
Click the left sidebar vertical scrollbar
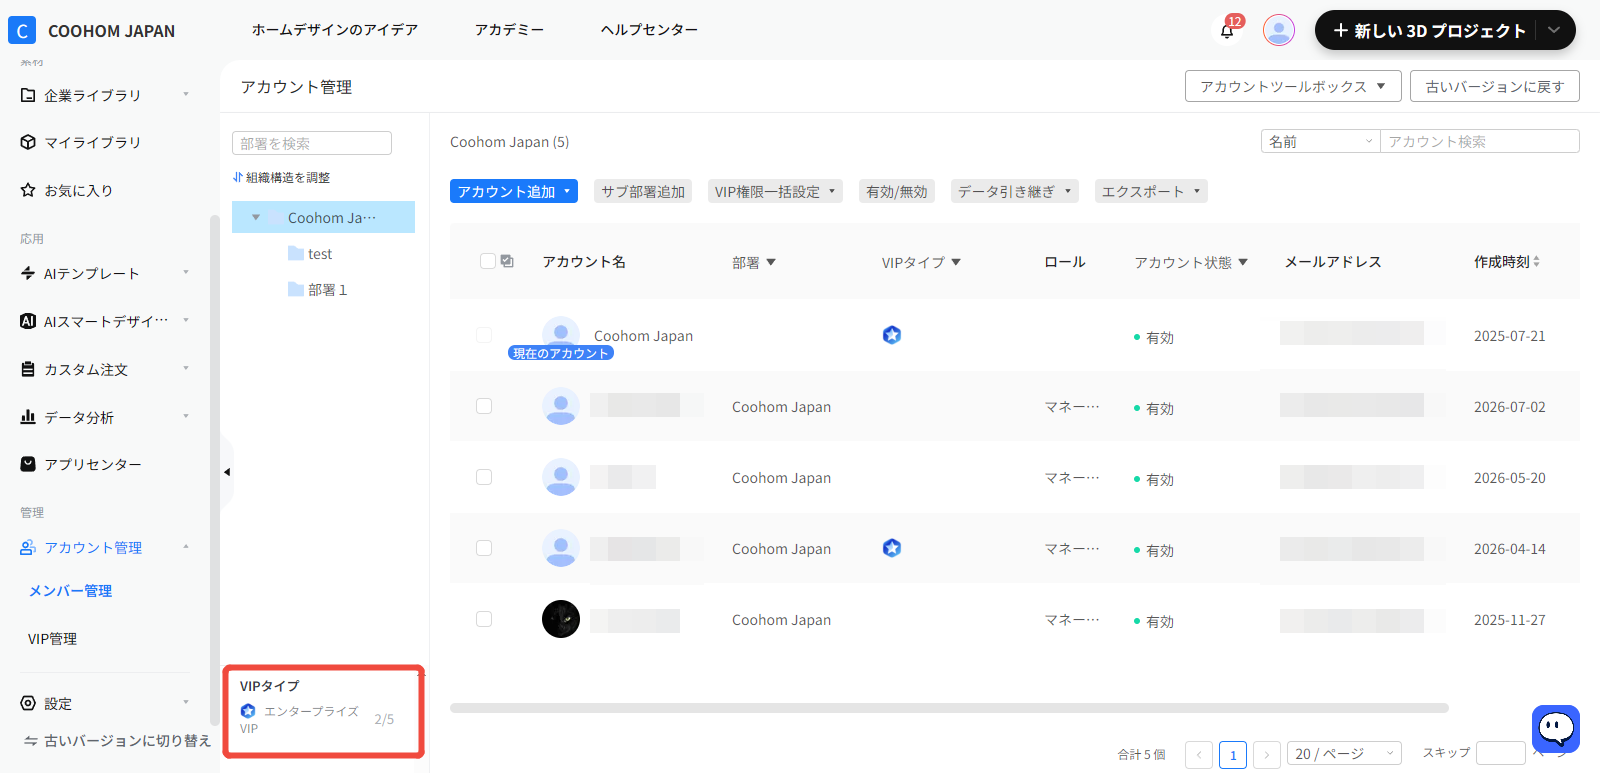tap(214, 470)
